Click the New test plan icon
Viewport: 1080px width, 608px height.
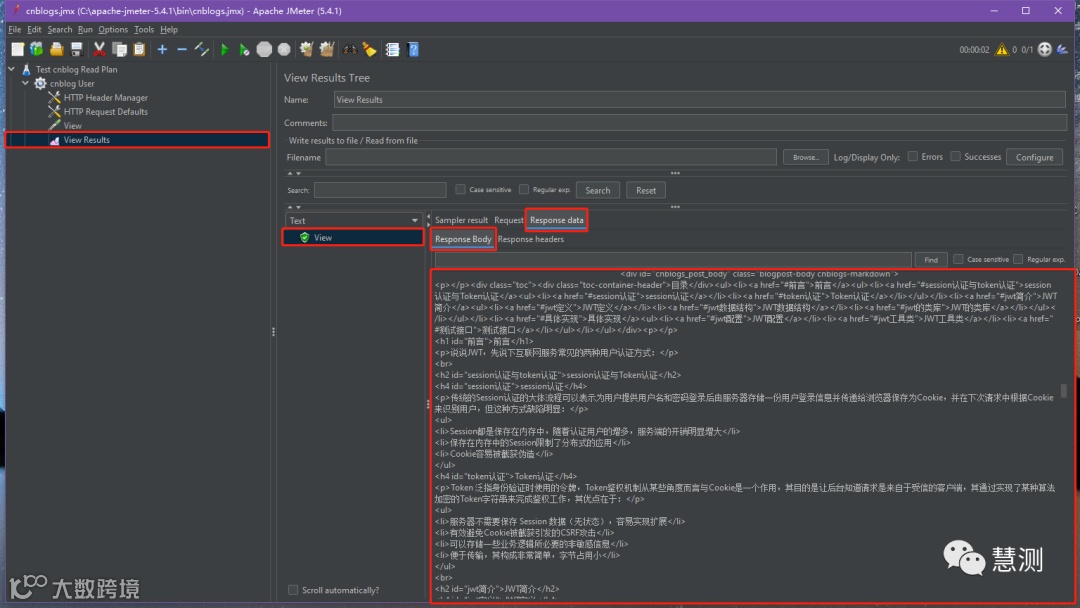click(18, 49)
